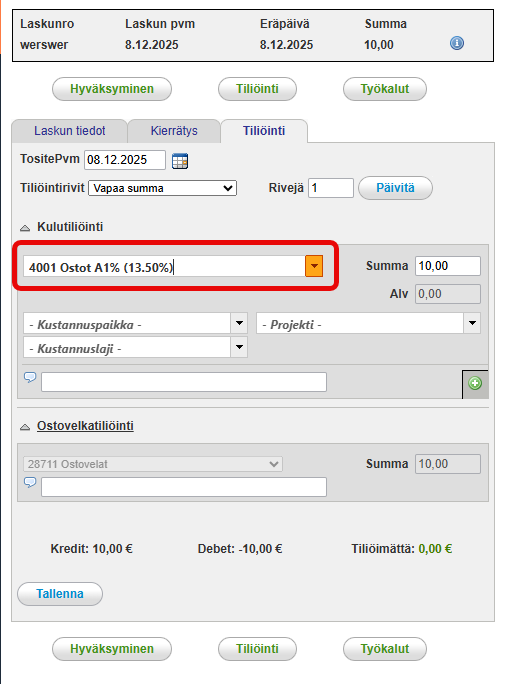The image size is (510, 684).
Task: Open the 28711 Ostovelat dropdown
Action: tap(153, 464)
